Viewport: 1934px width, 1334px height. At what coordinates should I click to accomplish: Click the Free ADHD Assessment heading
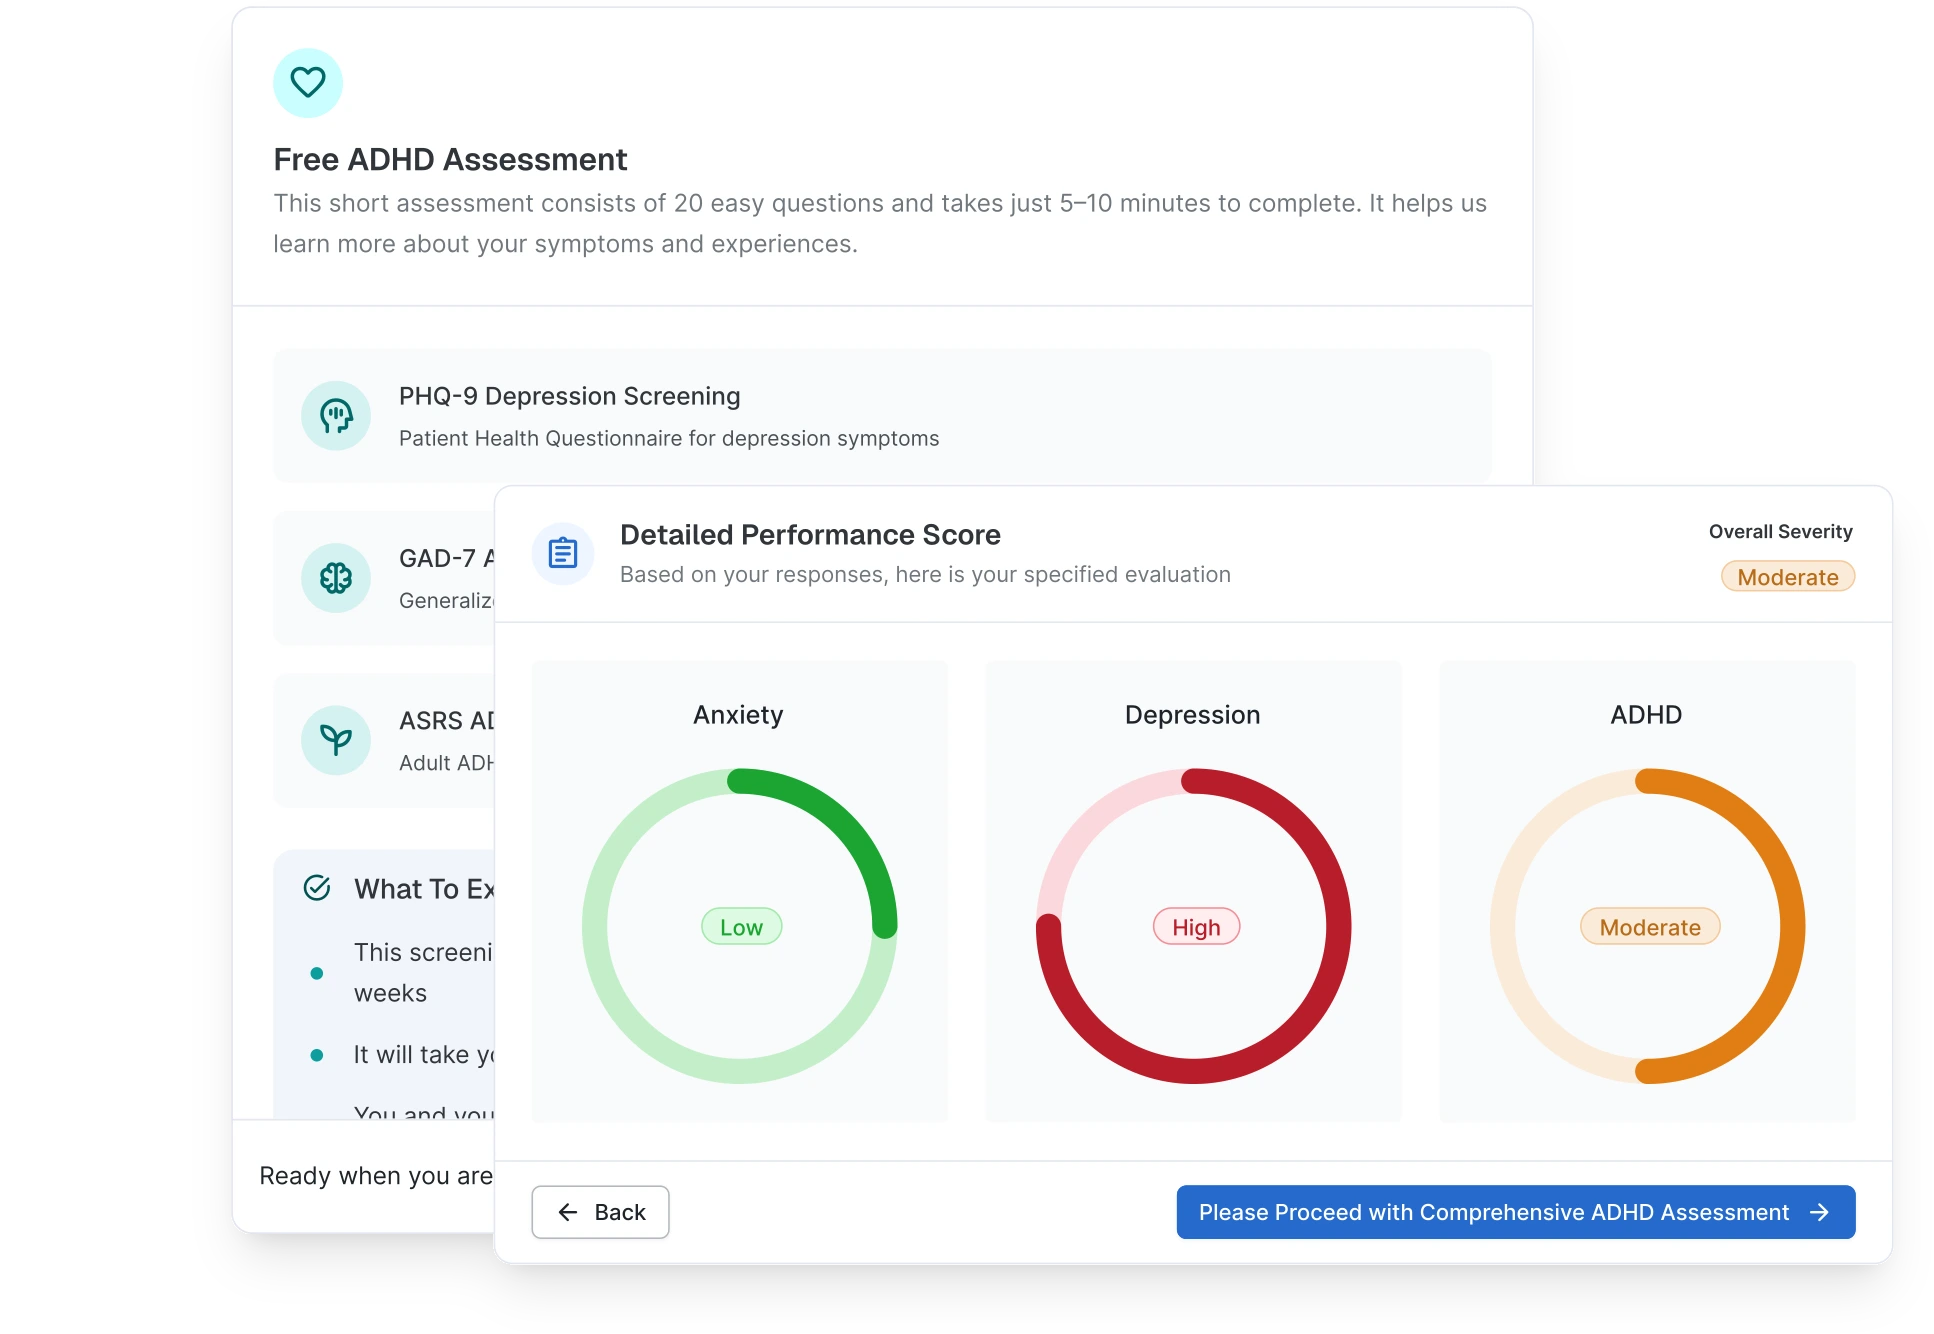click(x=450, y=160)
